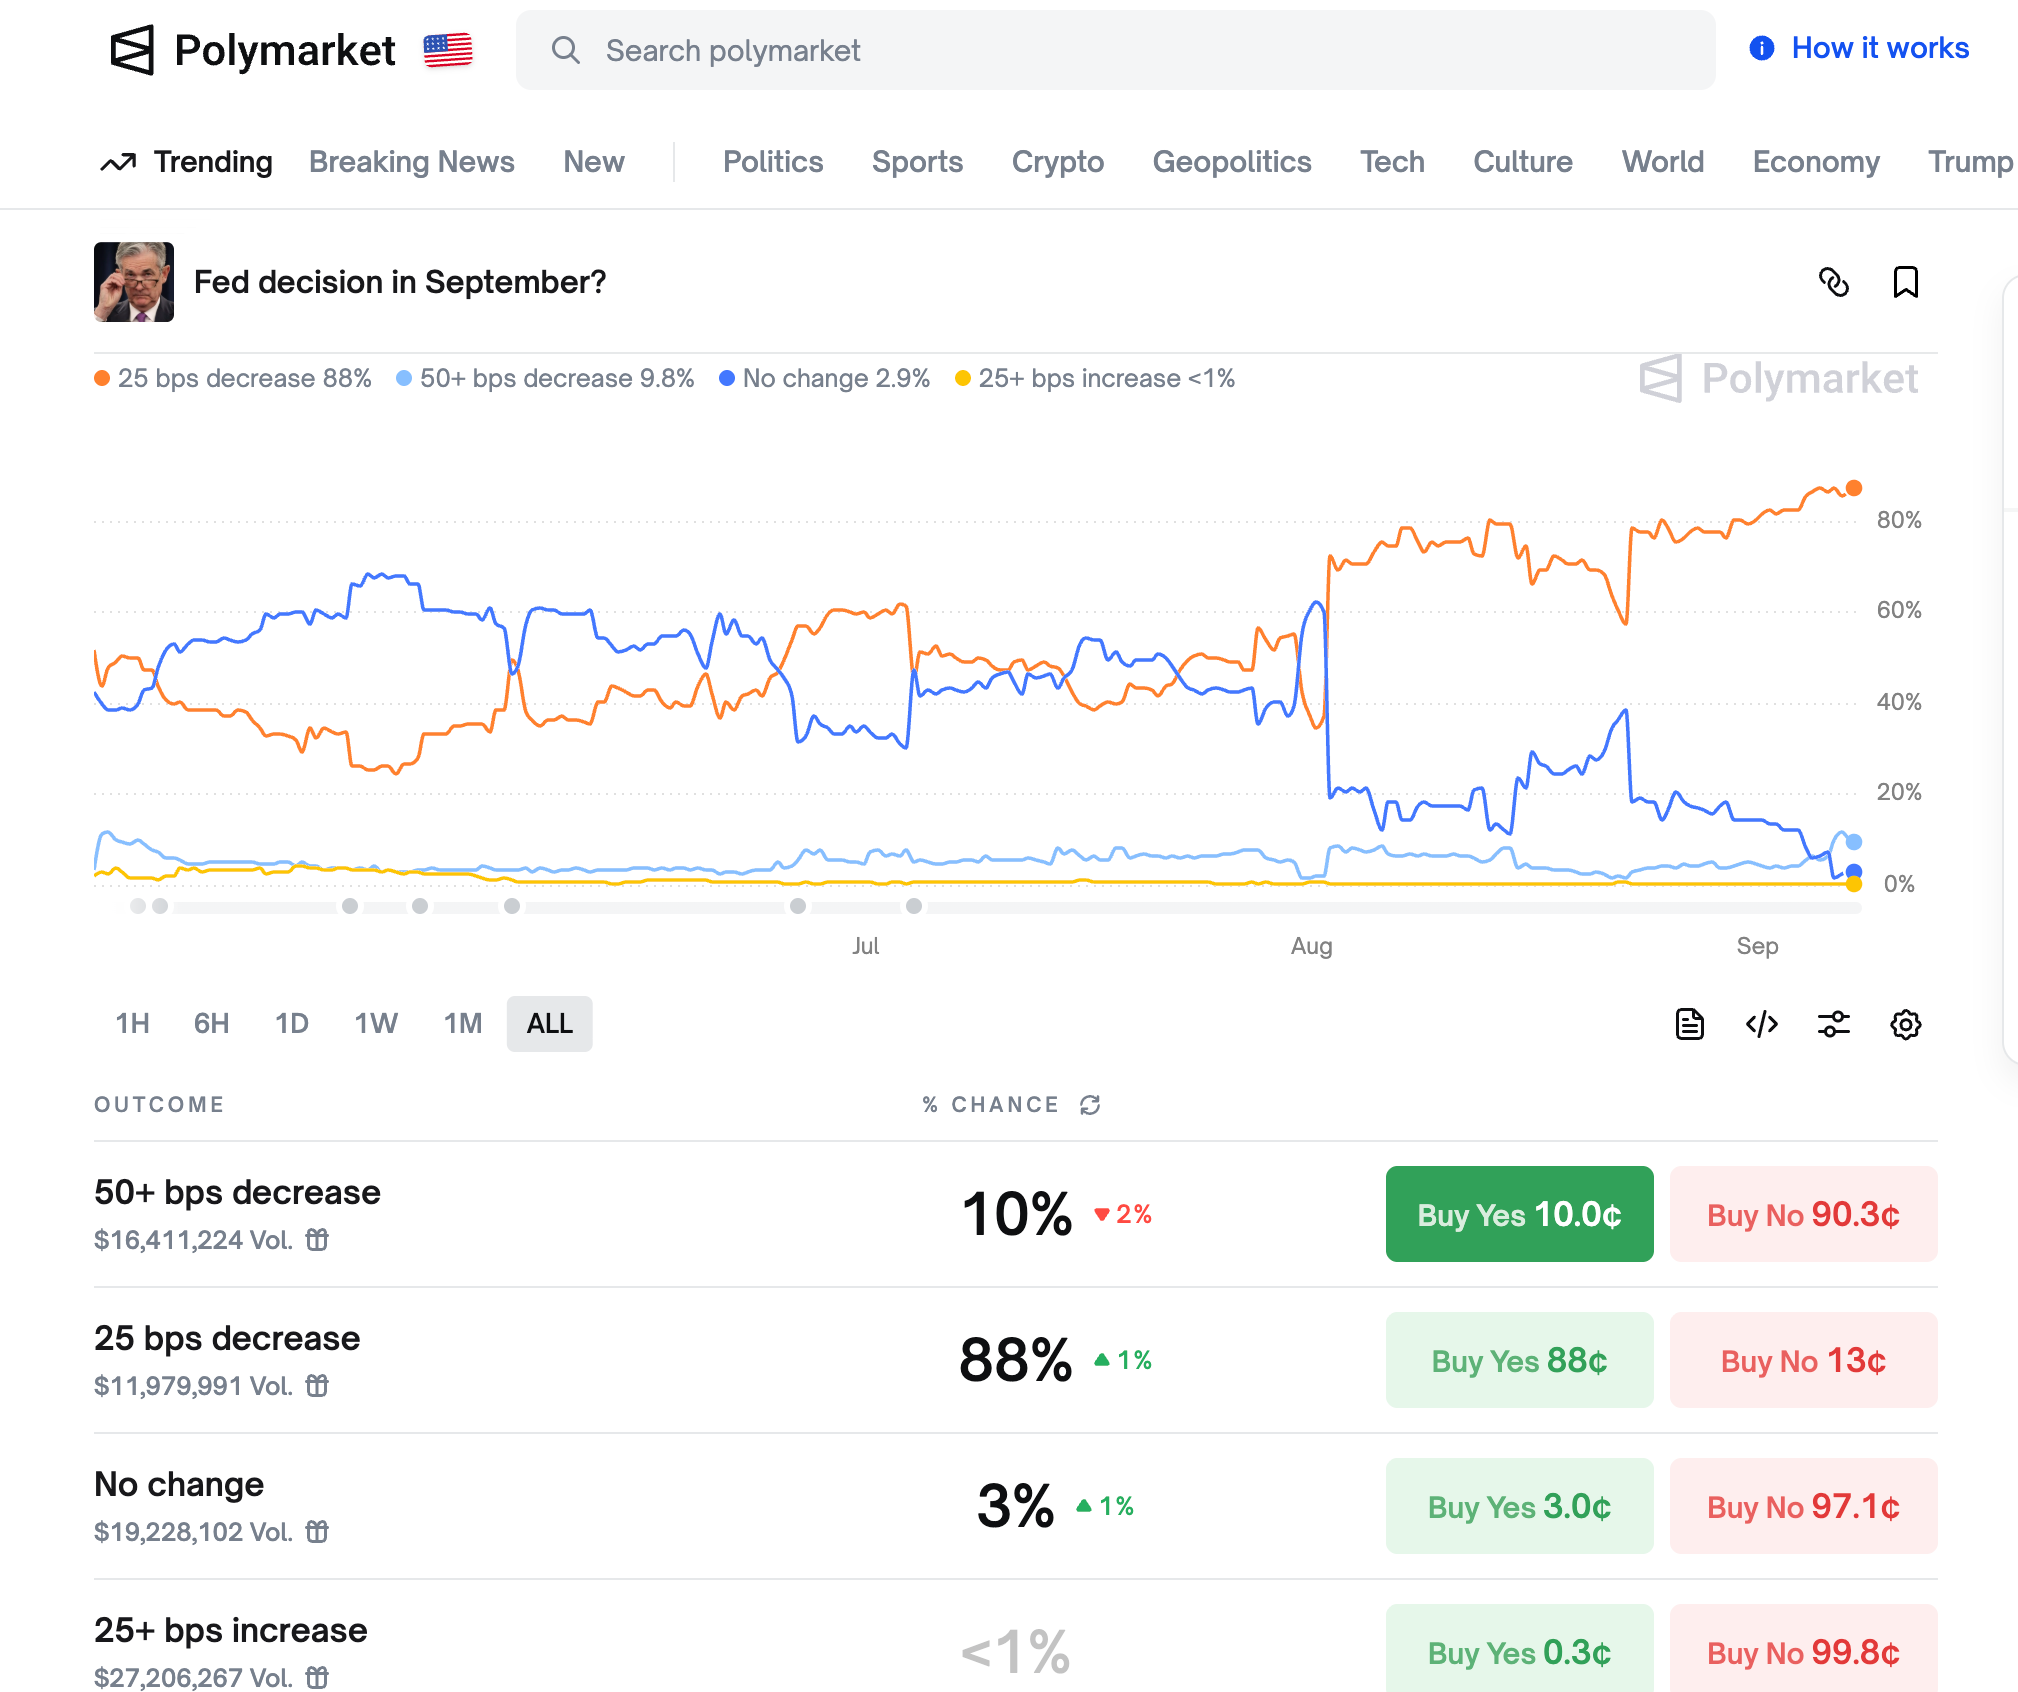
Task: Open the How it works link
Action: (x=1880, y=48)
